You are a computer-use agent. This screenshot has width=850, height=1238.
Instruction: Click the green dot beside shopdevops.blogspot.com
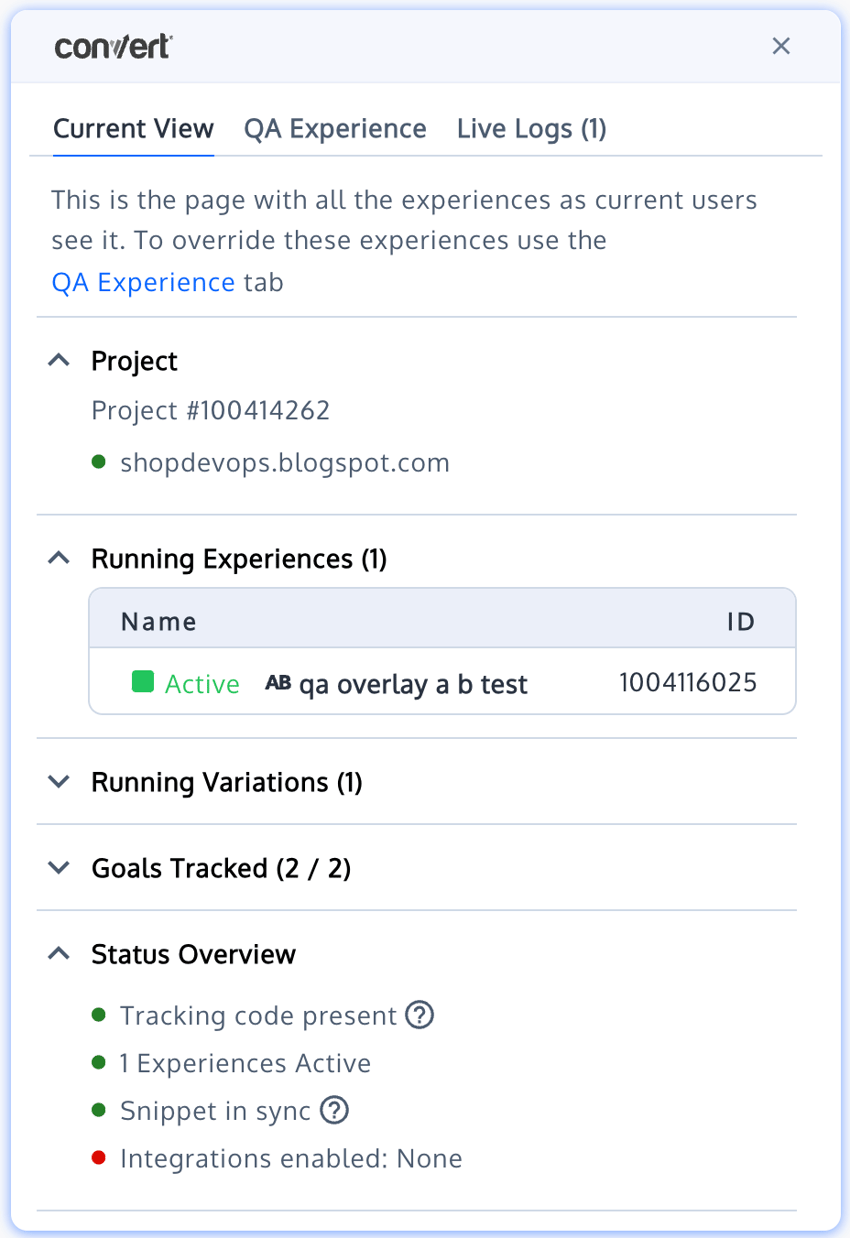99,462
